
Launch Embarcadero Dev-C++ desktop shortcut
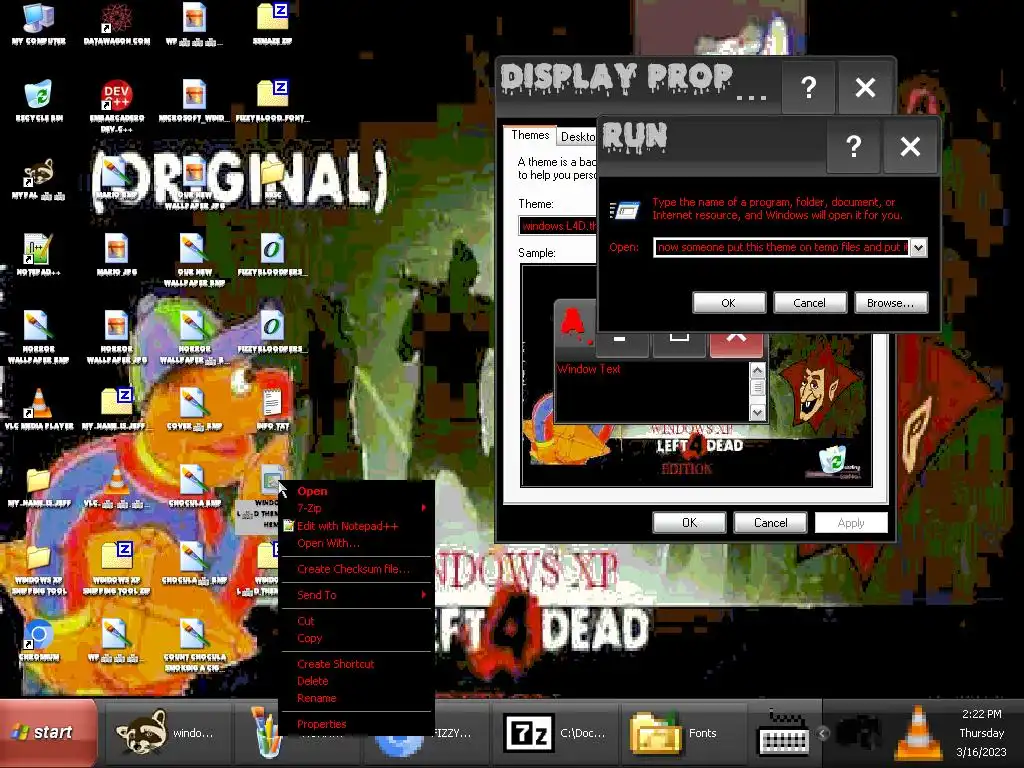(117, 104)
